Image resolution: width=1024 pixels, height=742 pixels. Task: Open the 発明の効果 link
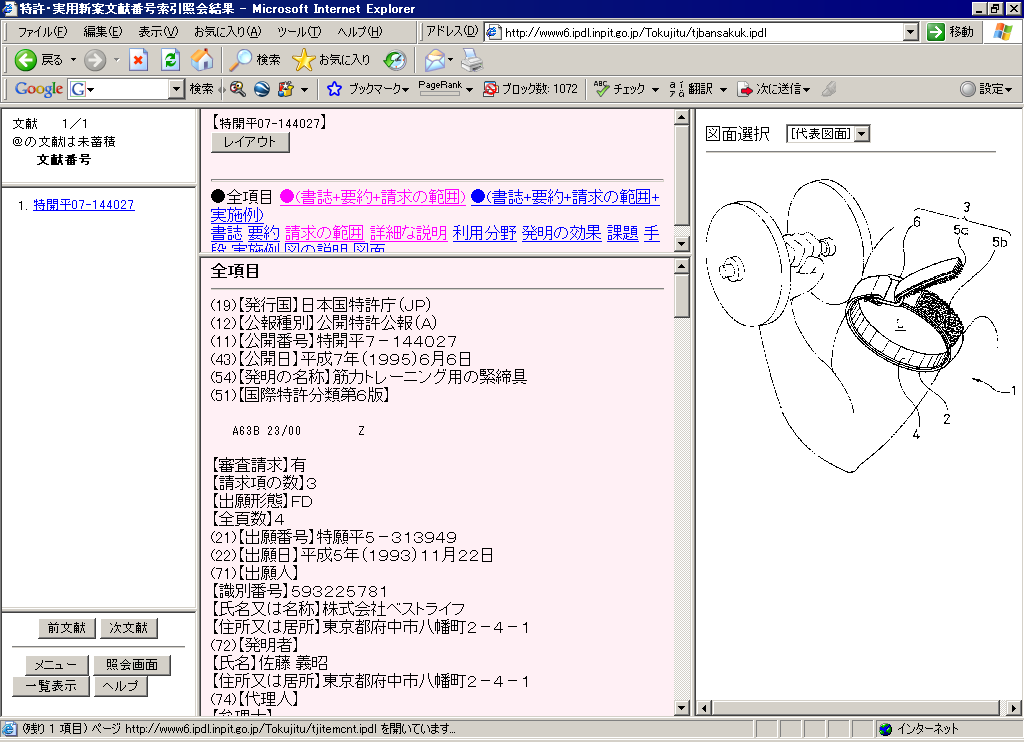tap(561, 233)
